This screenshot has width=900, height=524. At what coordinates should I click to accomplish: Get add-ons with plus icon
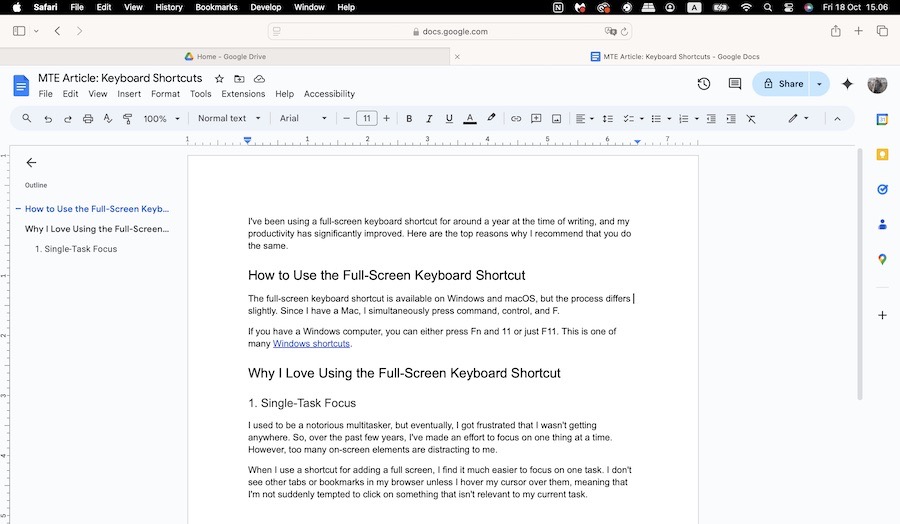[x=882, y=315]
